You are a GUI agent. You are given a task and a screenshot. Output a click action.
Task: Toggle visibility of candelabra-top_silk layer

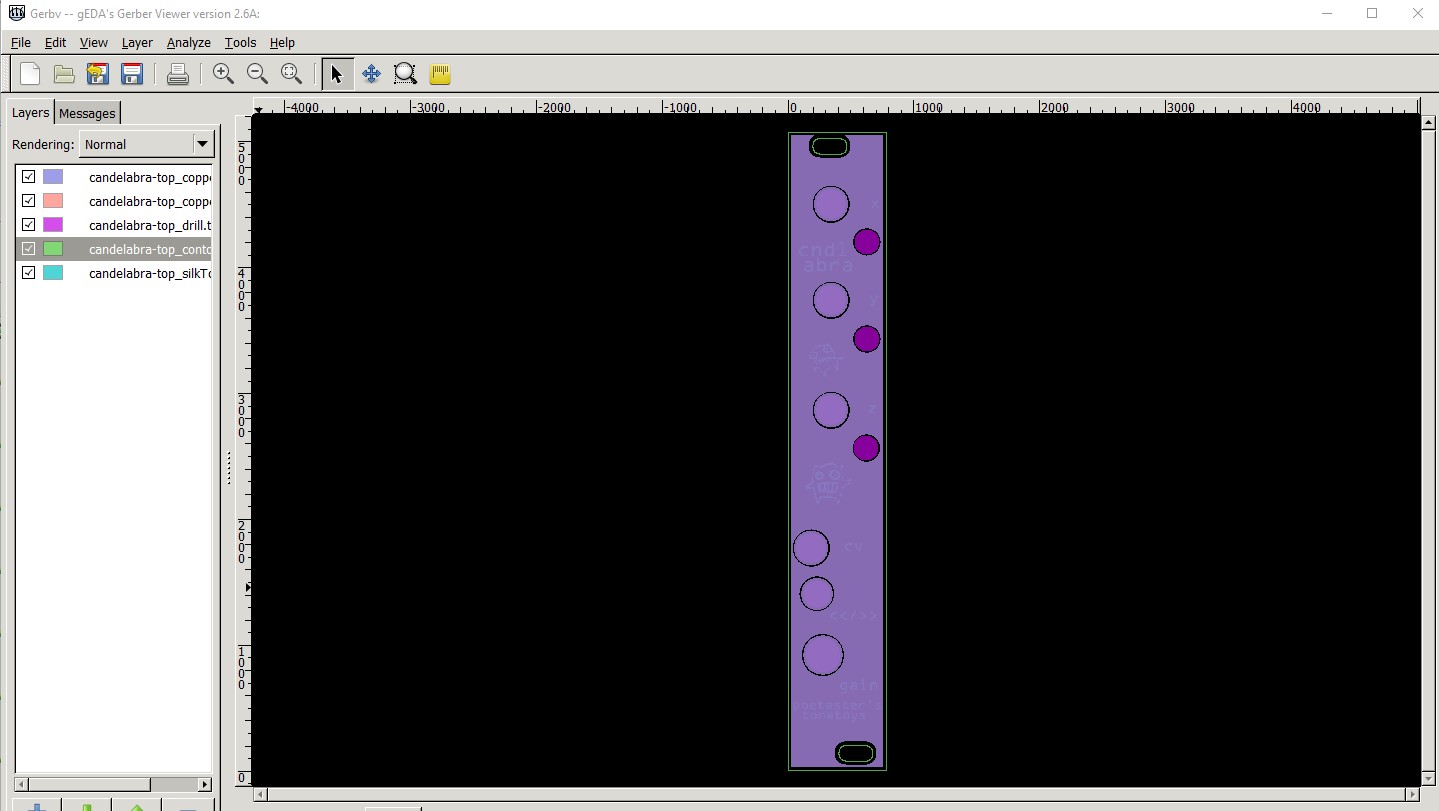29,273
